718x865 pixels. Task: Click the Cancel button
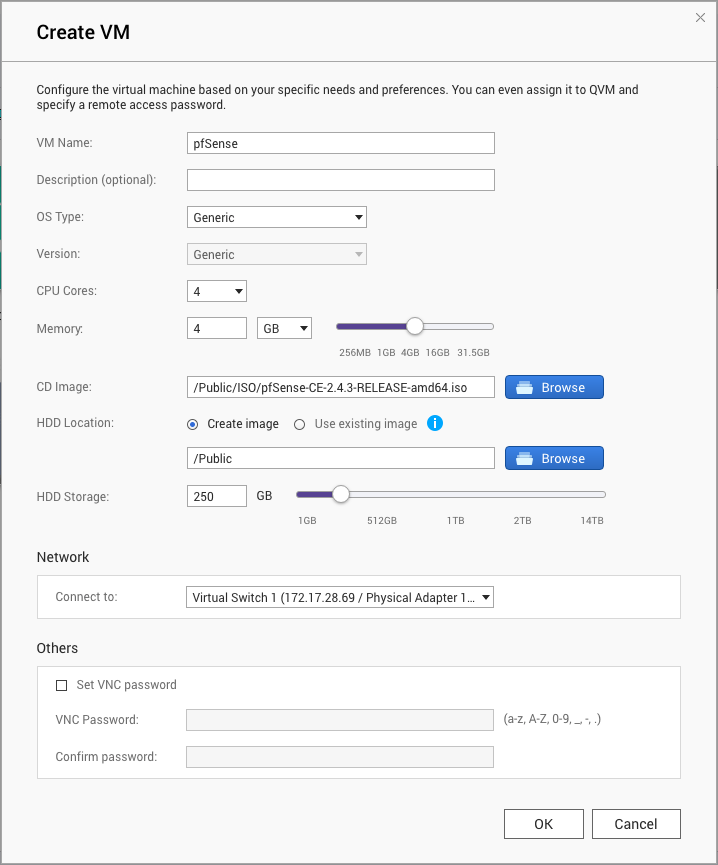(x=636, y=824)
